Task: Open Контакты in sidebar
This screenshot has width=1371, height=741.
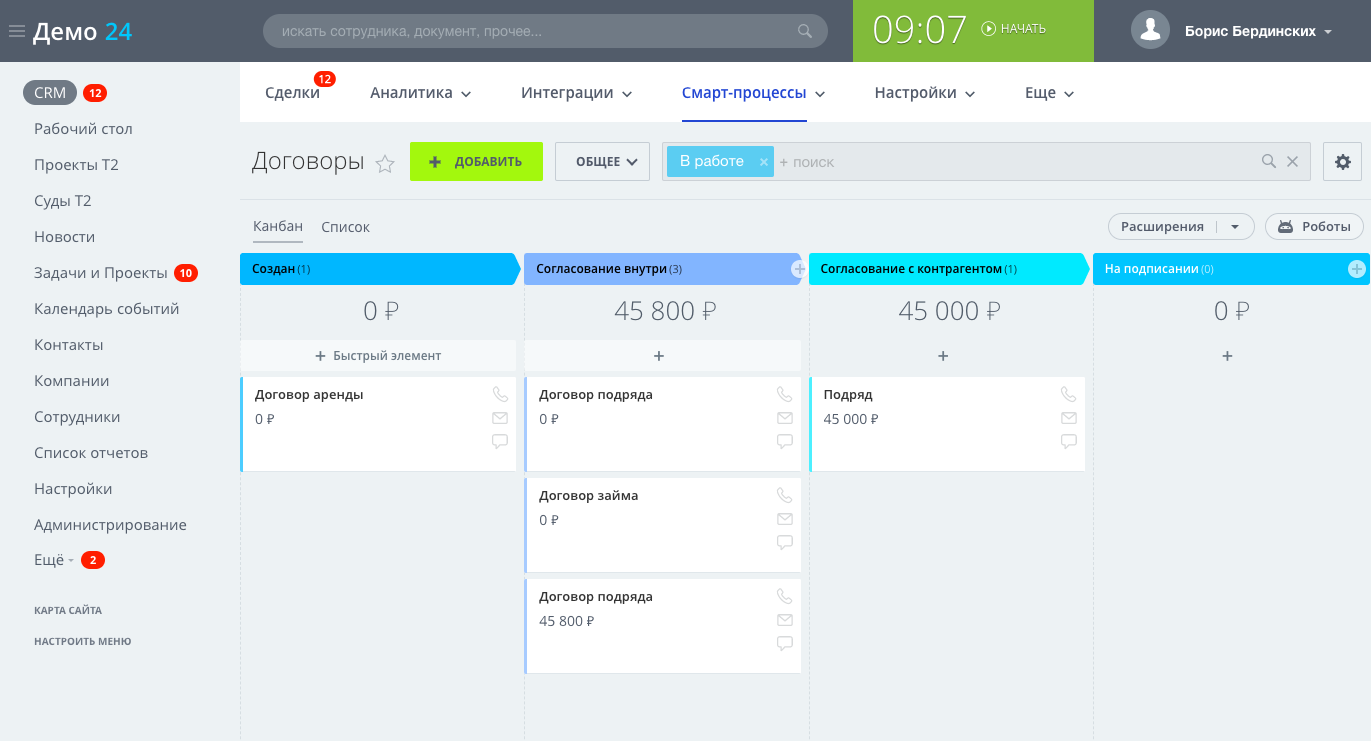Action: tap(69, 345)
